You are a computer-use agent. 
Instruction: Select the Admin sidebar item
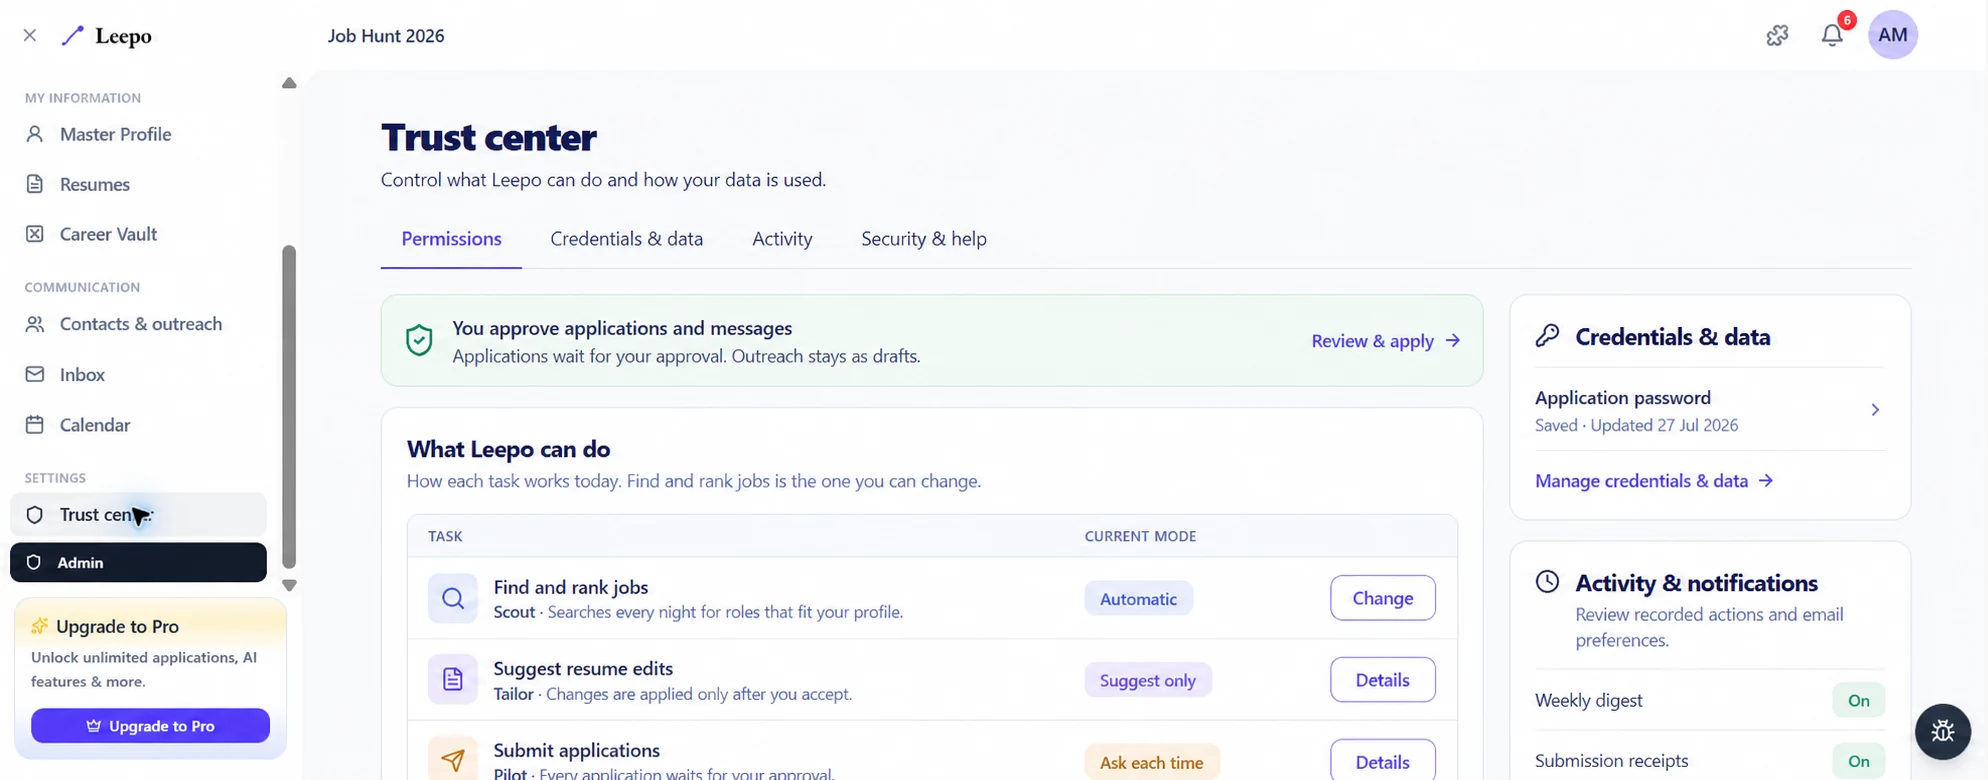tap(138, 562)
